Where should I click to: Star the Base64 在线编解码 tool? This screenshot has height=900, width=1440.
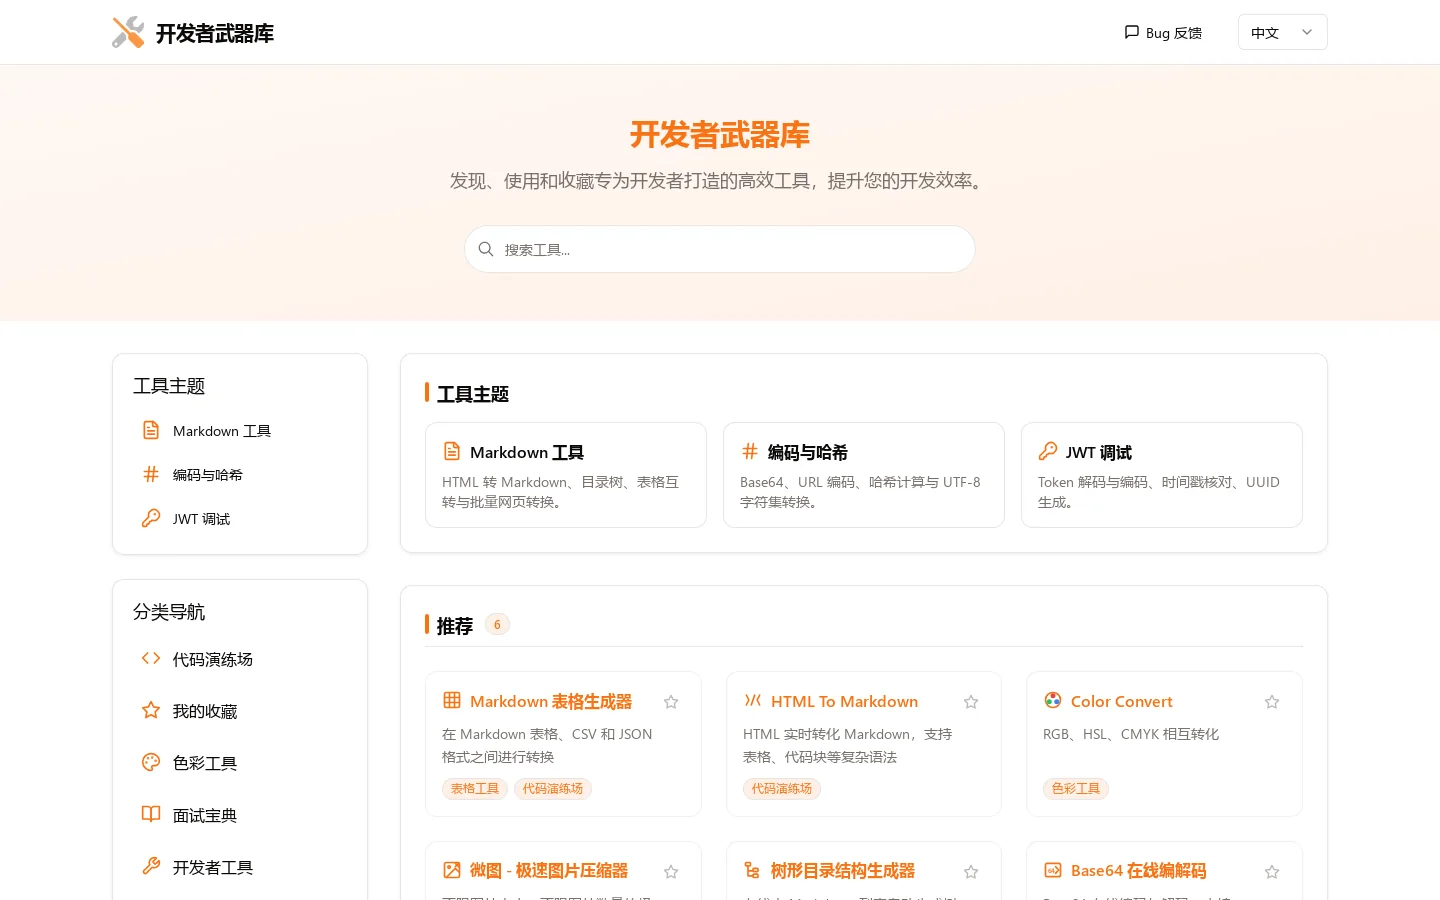tap(1272, 872)
